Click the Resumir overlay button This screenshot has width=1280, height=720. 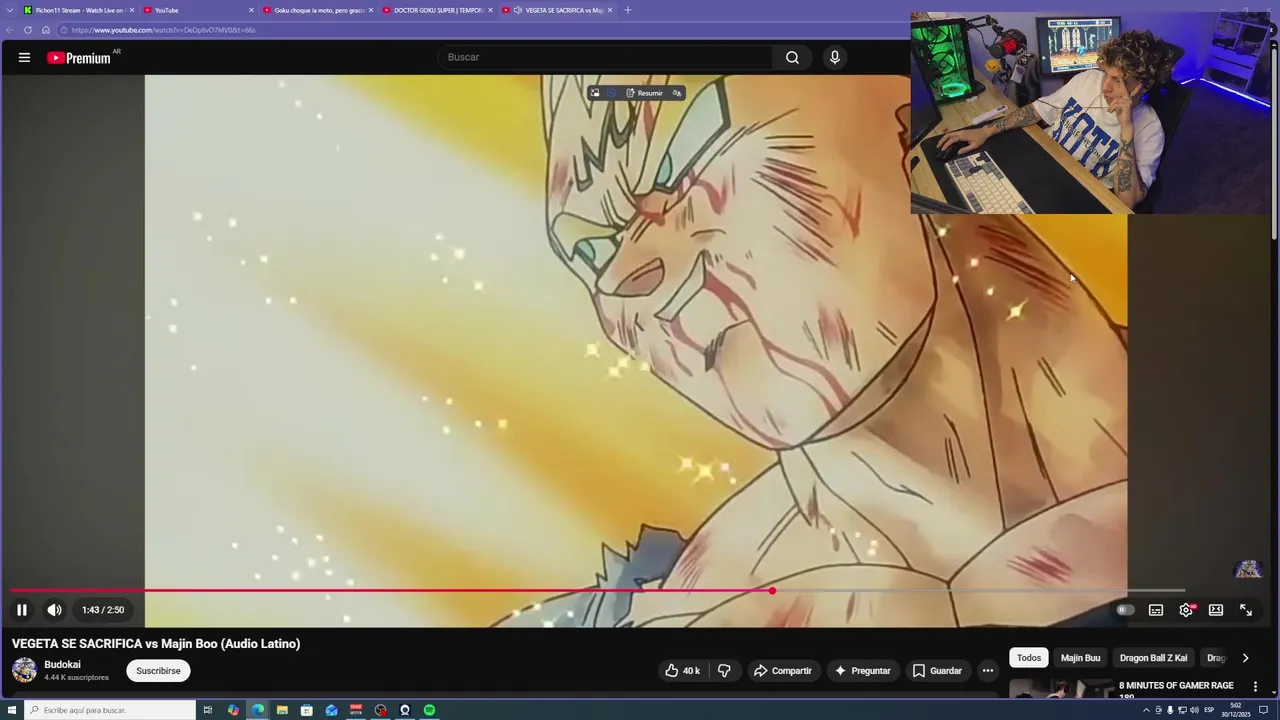[644, 93]
